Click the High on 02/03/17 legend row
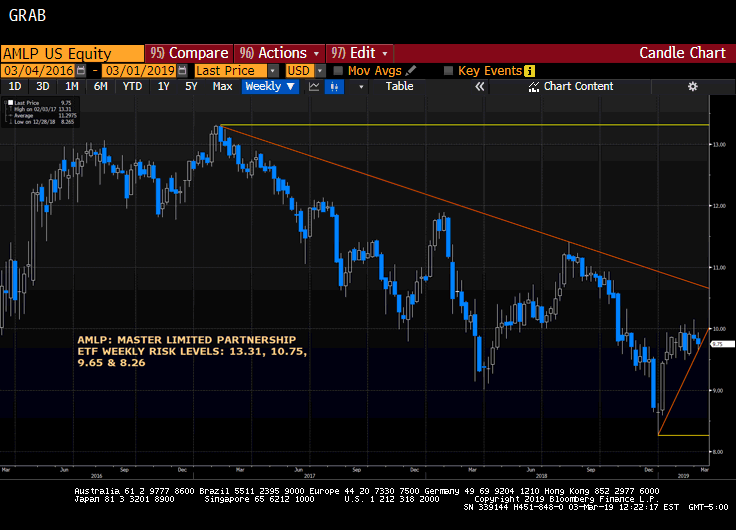 tap(42, 109)
